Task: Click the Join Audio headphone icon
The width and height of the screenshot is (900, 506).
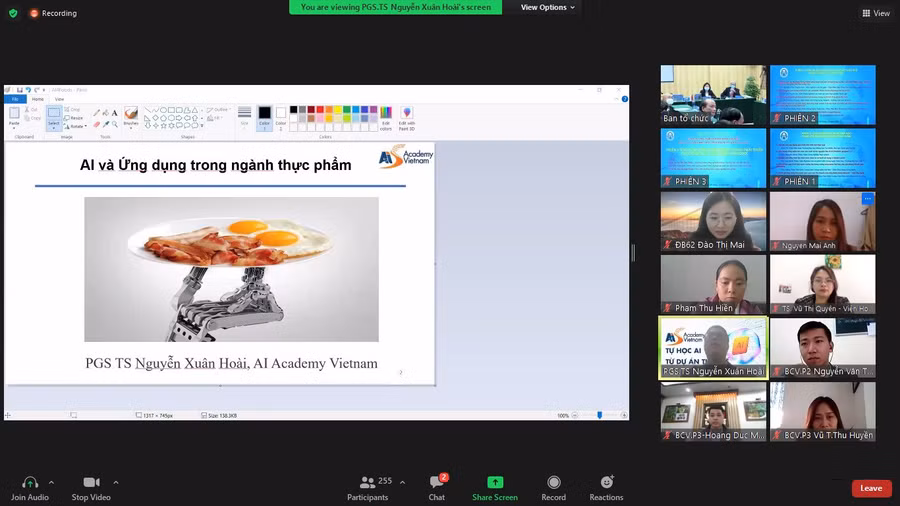Action: (x=30, y=483)
